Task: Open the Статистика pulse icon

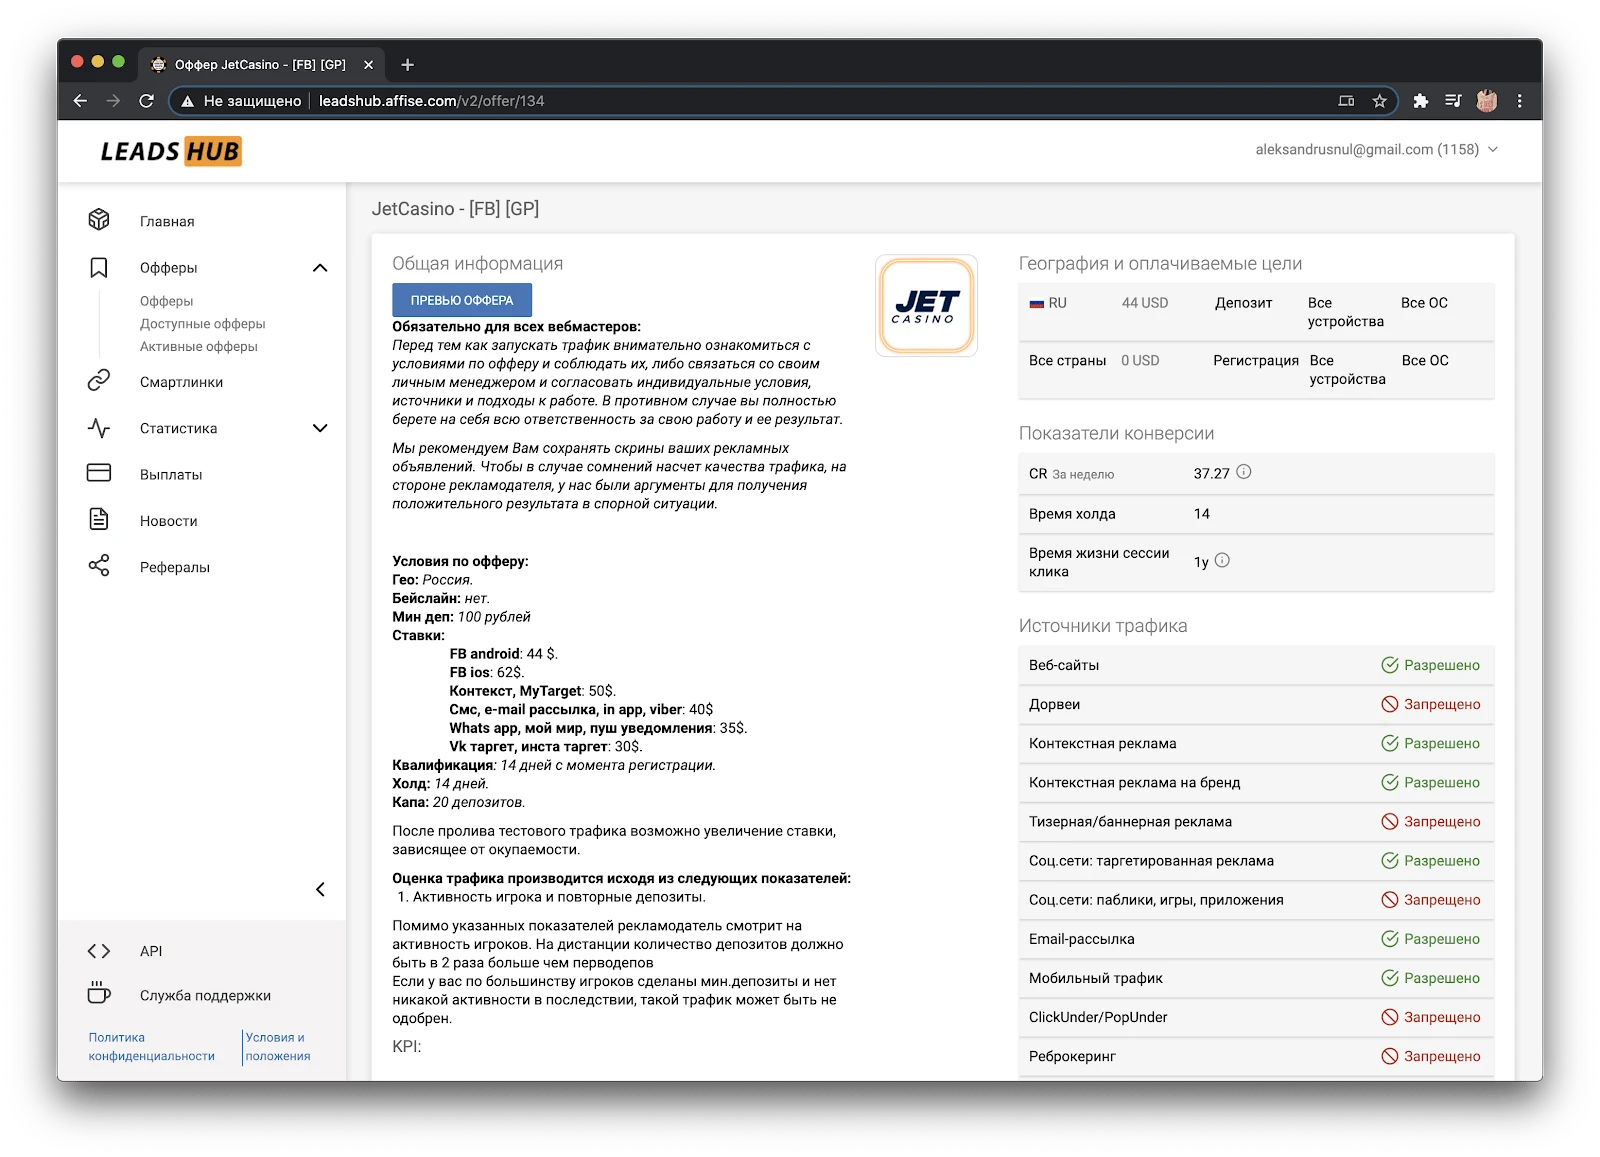Action: tap(99, 428)
